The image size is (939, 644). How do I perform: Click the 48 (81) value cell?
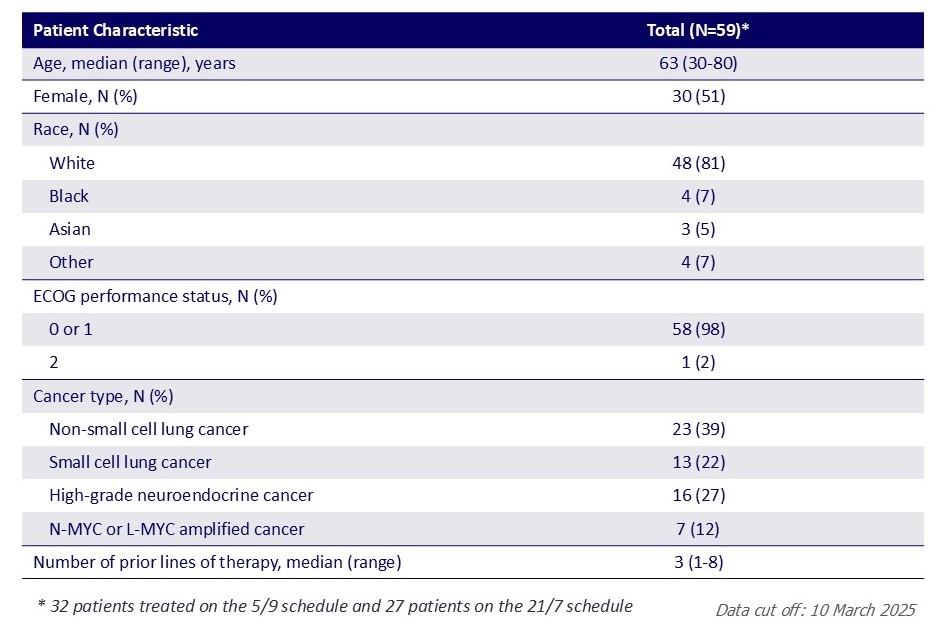pyautogui.click(x=698, y=163)
